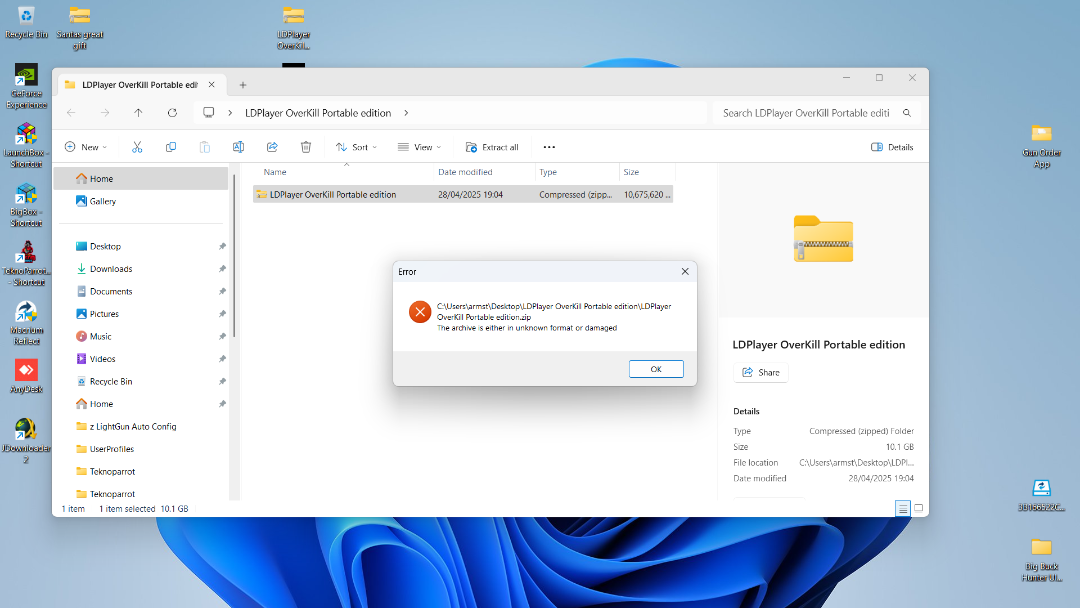Open a new tab with plus button
1080x608 pixels.
click(x=242, y=85)
